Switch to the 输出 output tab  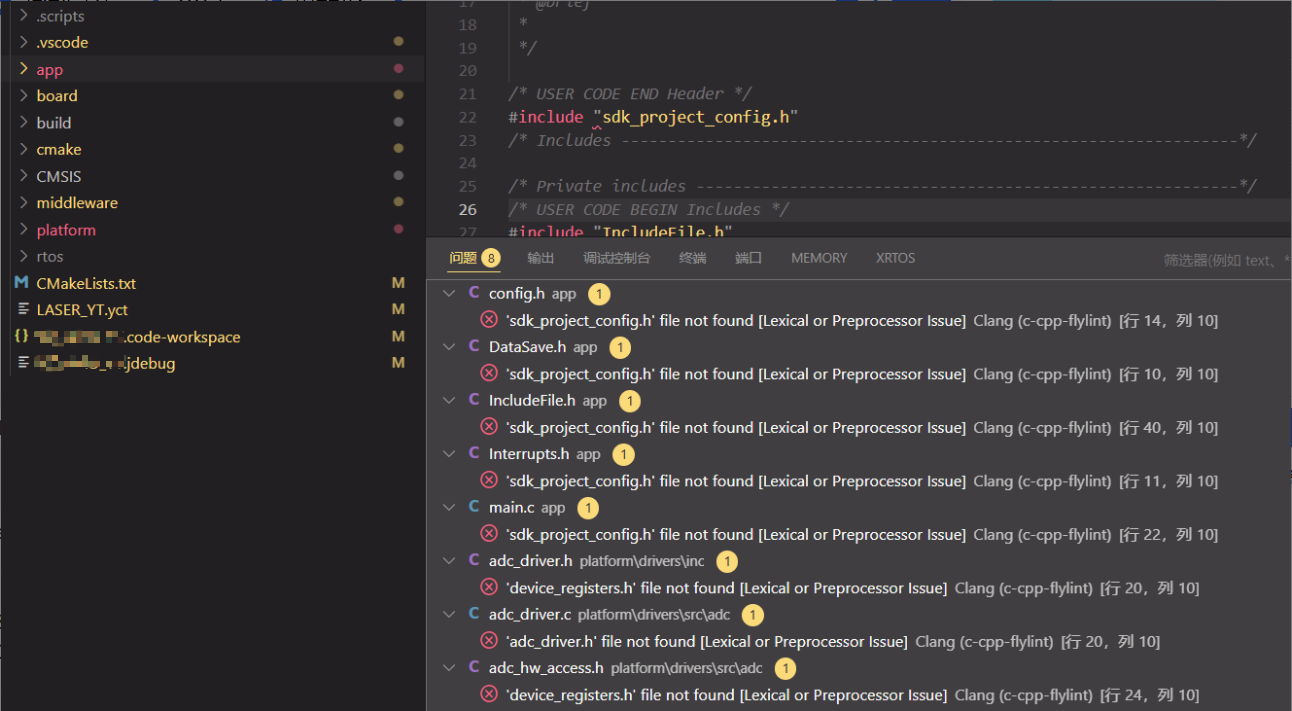coord(541,258)
